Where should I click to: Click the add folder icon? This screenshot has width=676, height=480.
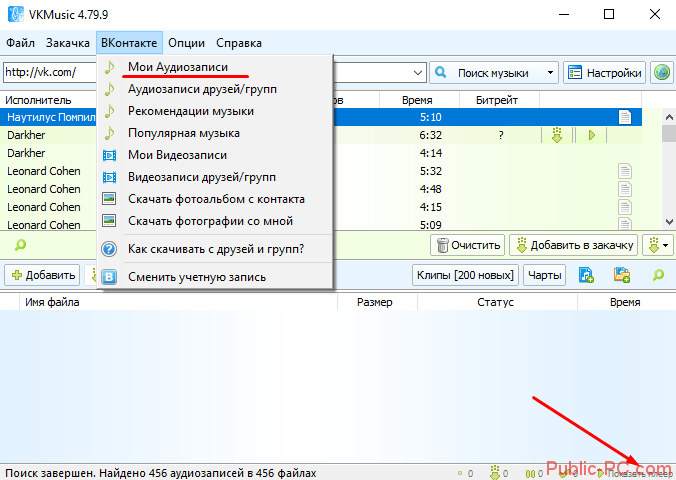click(622, 275)
